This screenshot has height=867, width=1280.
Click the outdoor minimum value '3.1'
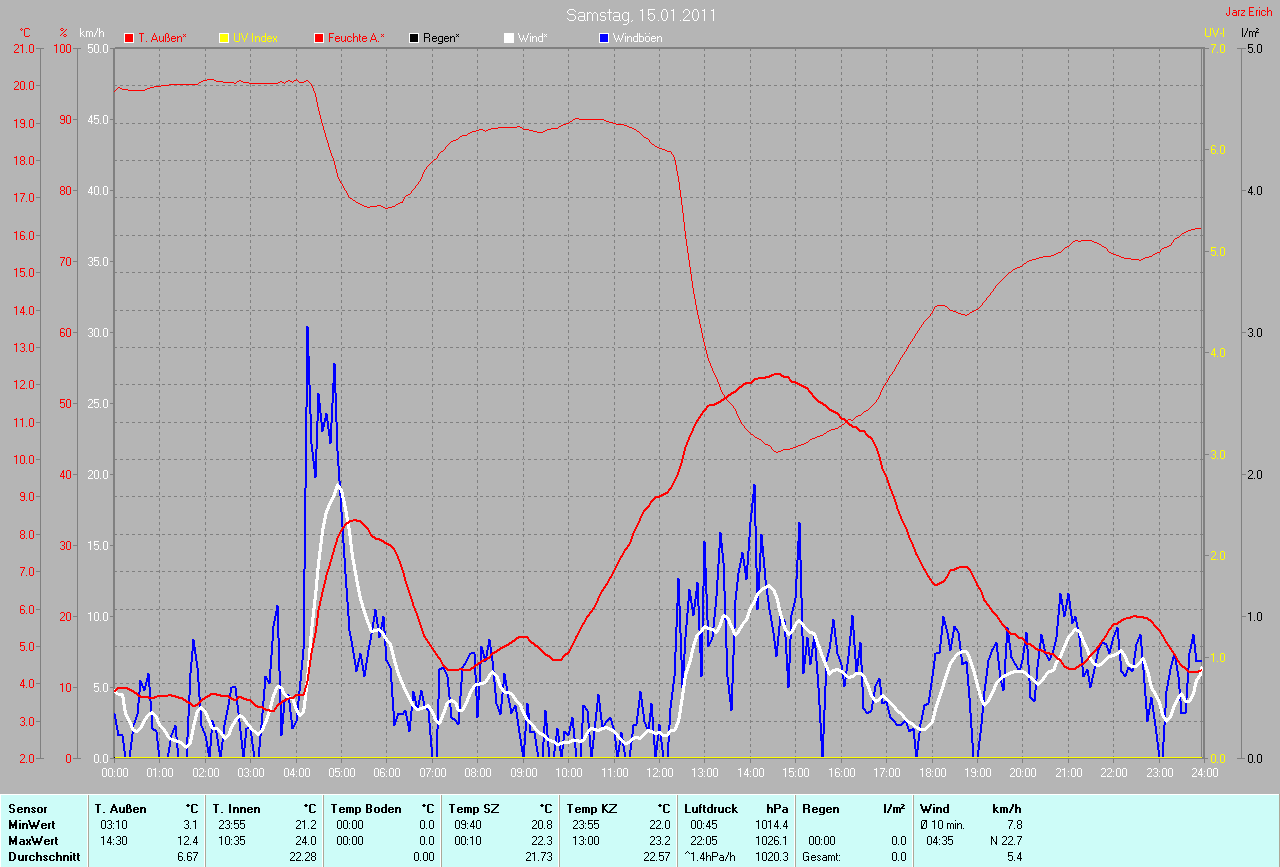[190, 824]
